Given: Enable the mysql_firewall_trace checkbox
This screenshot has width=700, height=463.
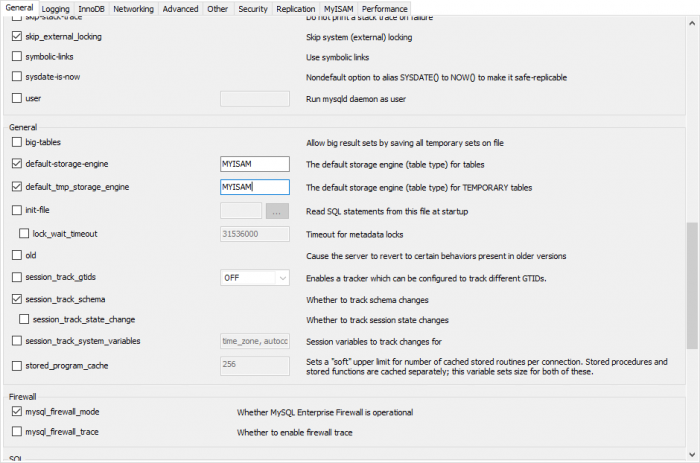Looking at the screenshot, I should 16,432.
